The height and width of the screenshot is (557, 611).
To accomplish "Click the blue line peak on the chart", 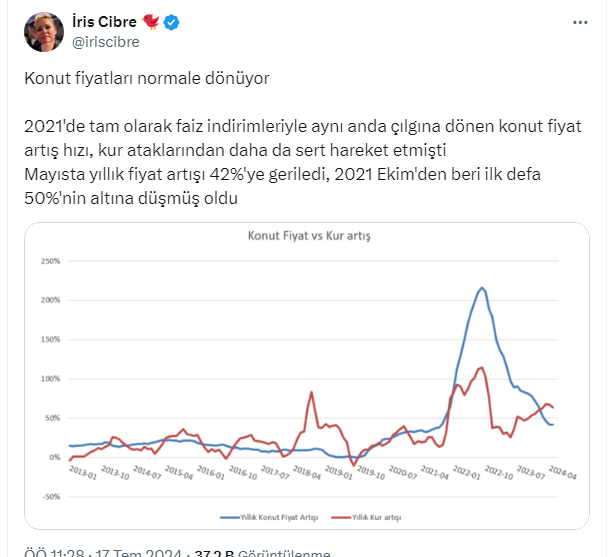I will pos(482,288).
